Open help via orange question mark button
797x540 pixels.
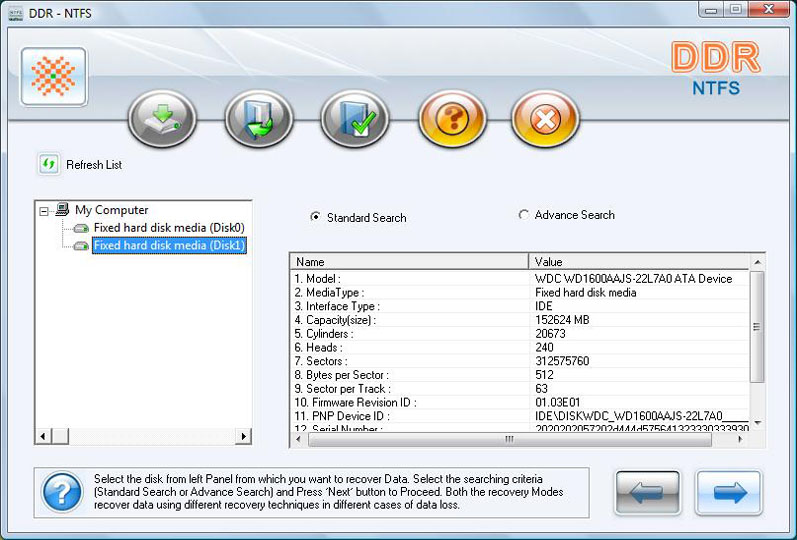[x=452, y=119]
